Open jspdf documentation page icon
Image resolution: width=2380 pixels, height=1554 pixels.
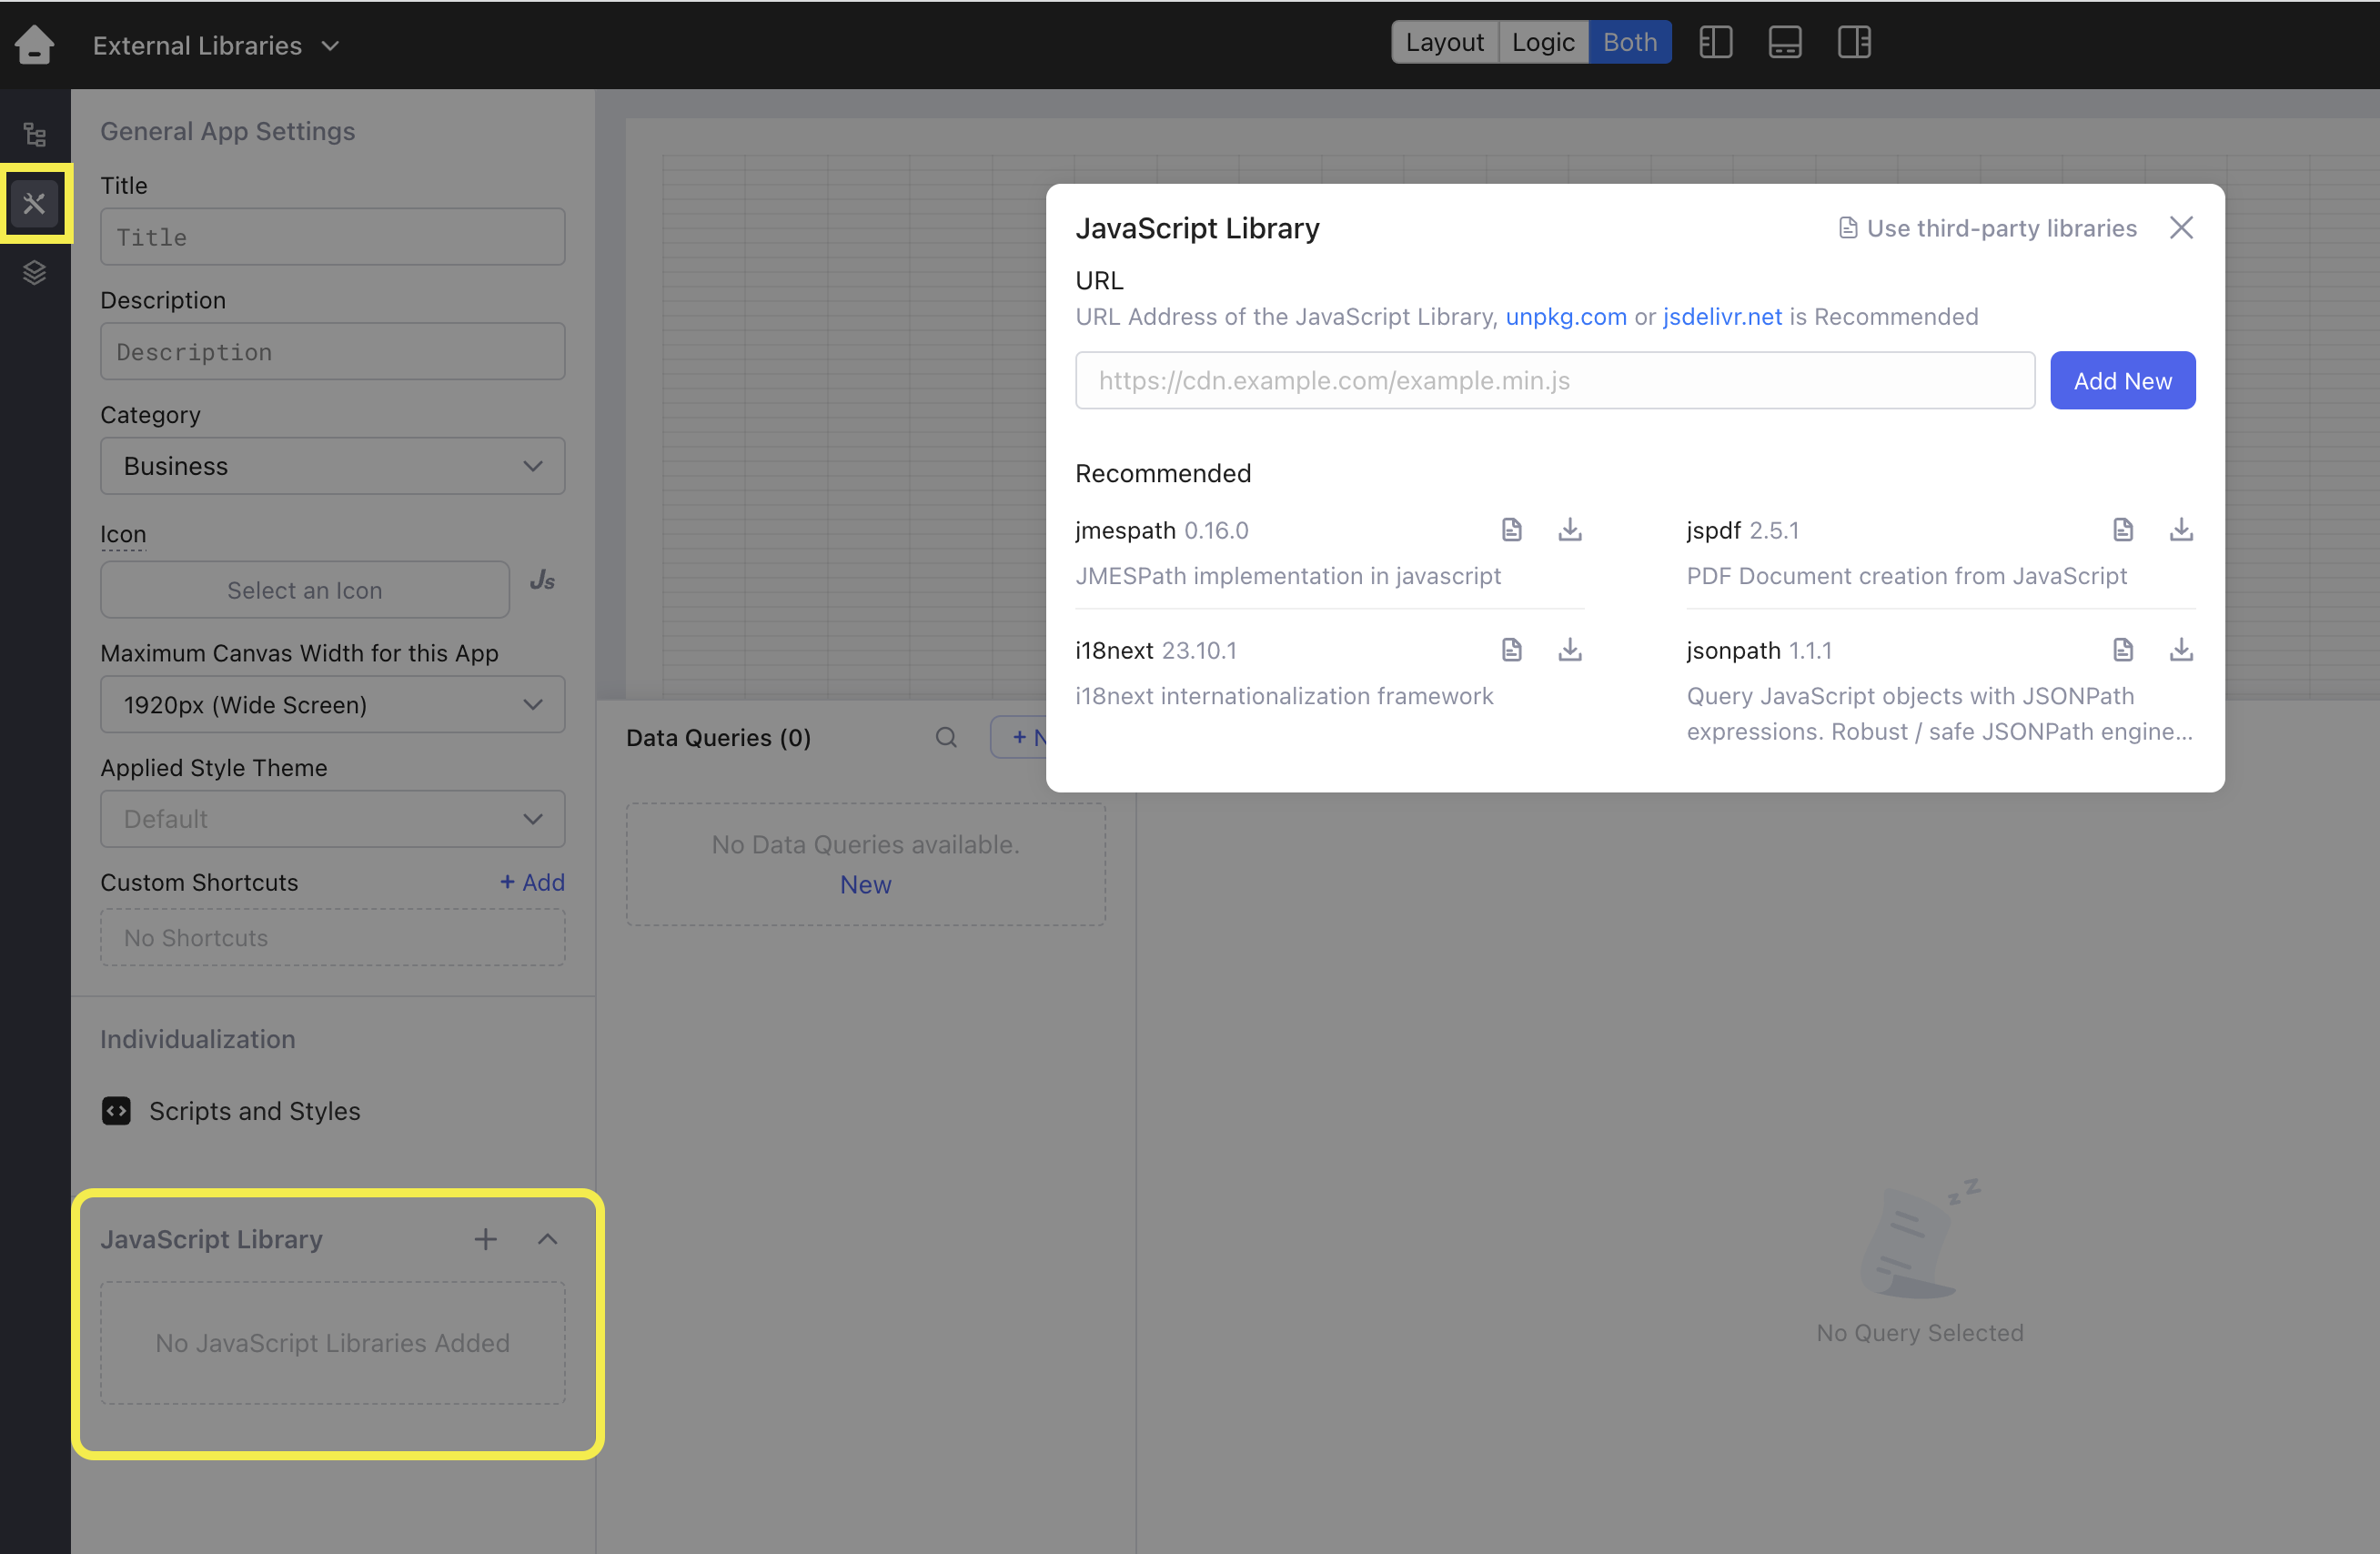(2122, 529)
